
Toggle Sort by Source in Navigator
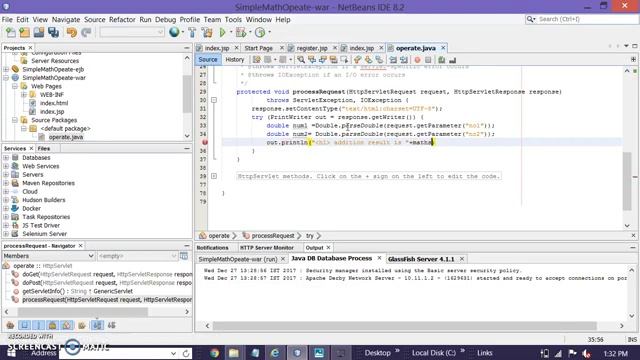point(111,325)
